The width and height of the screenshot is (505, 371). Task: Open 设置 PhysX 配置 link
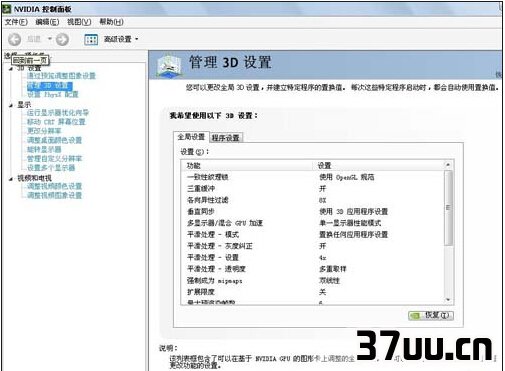[53, 95]
